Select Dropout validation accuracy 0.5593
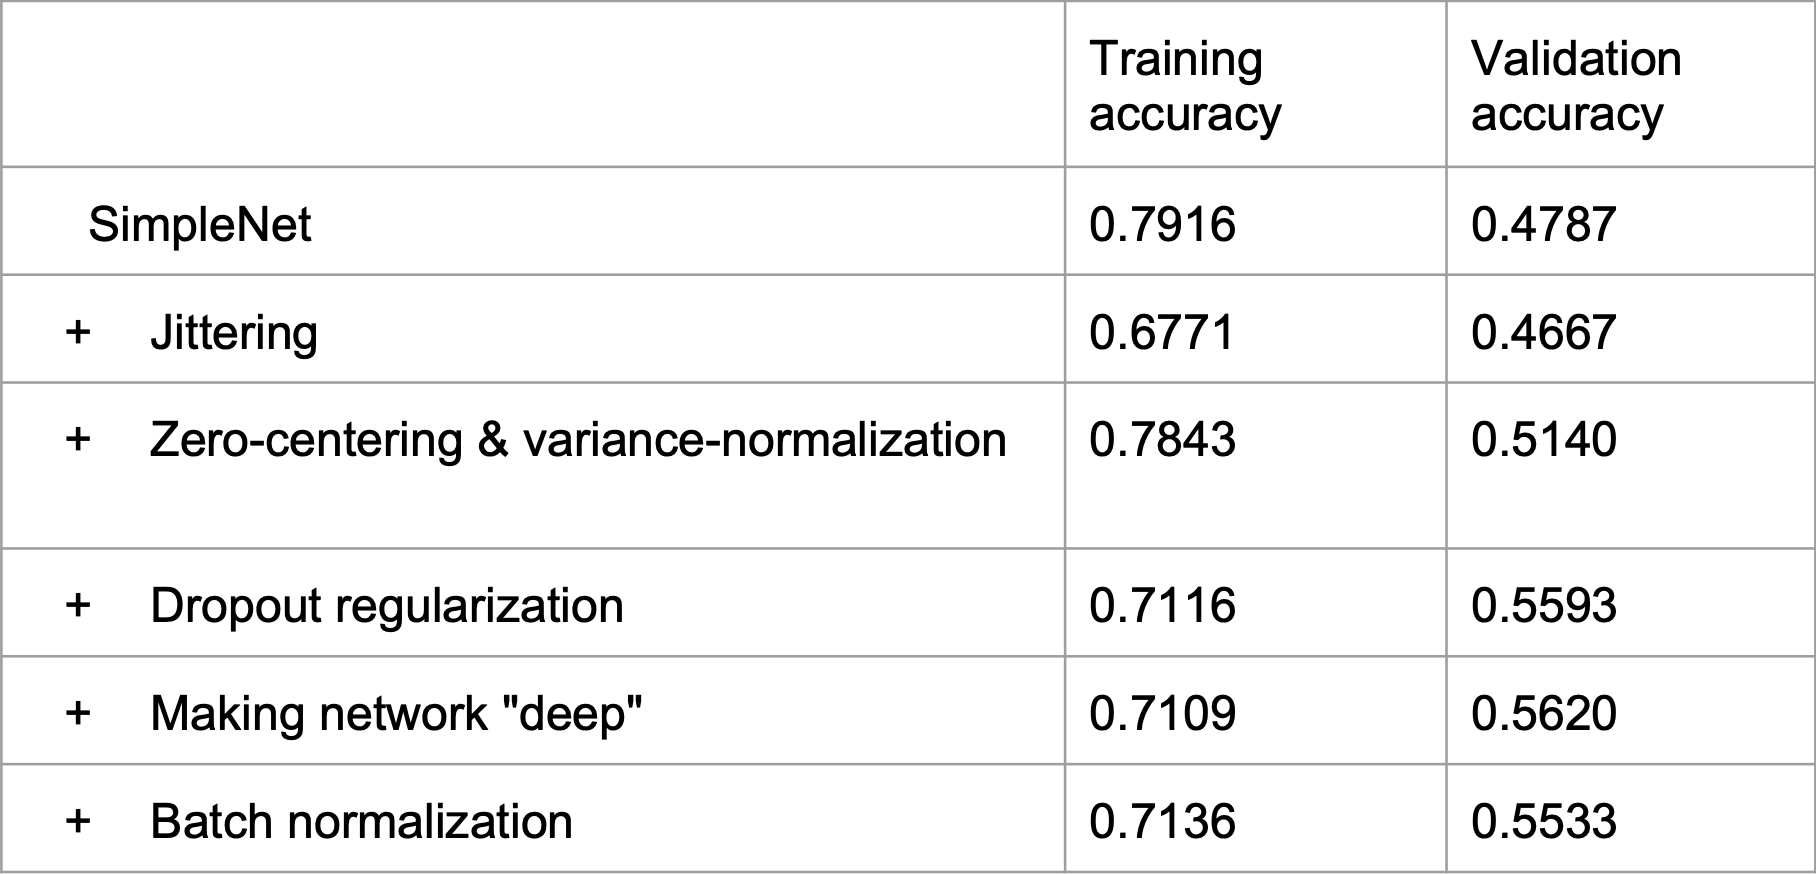This screenshot has width=1816, height=874. pos(1543,606)
